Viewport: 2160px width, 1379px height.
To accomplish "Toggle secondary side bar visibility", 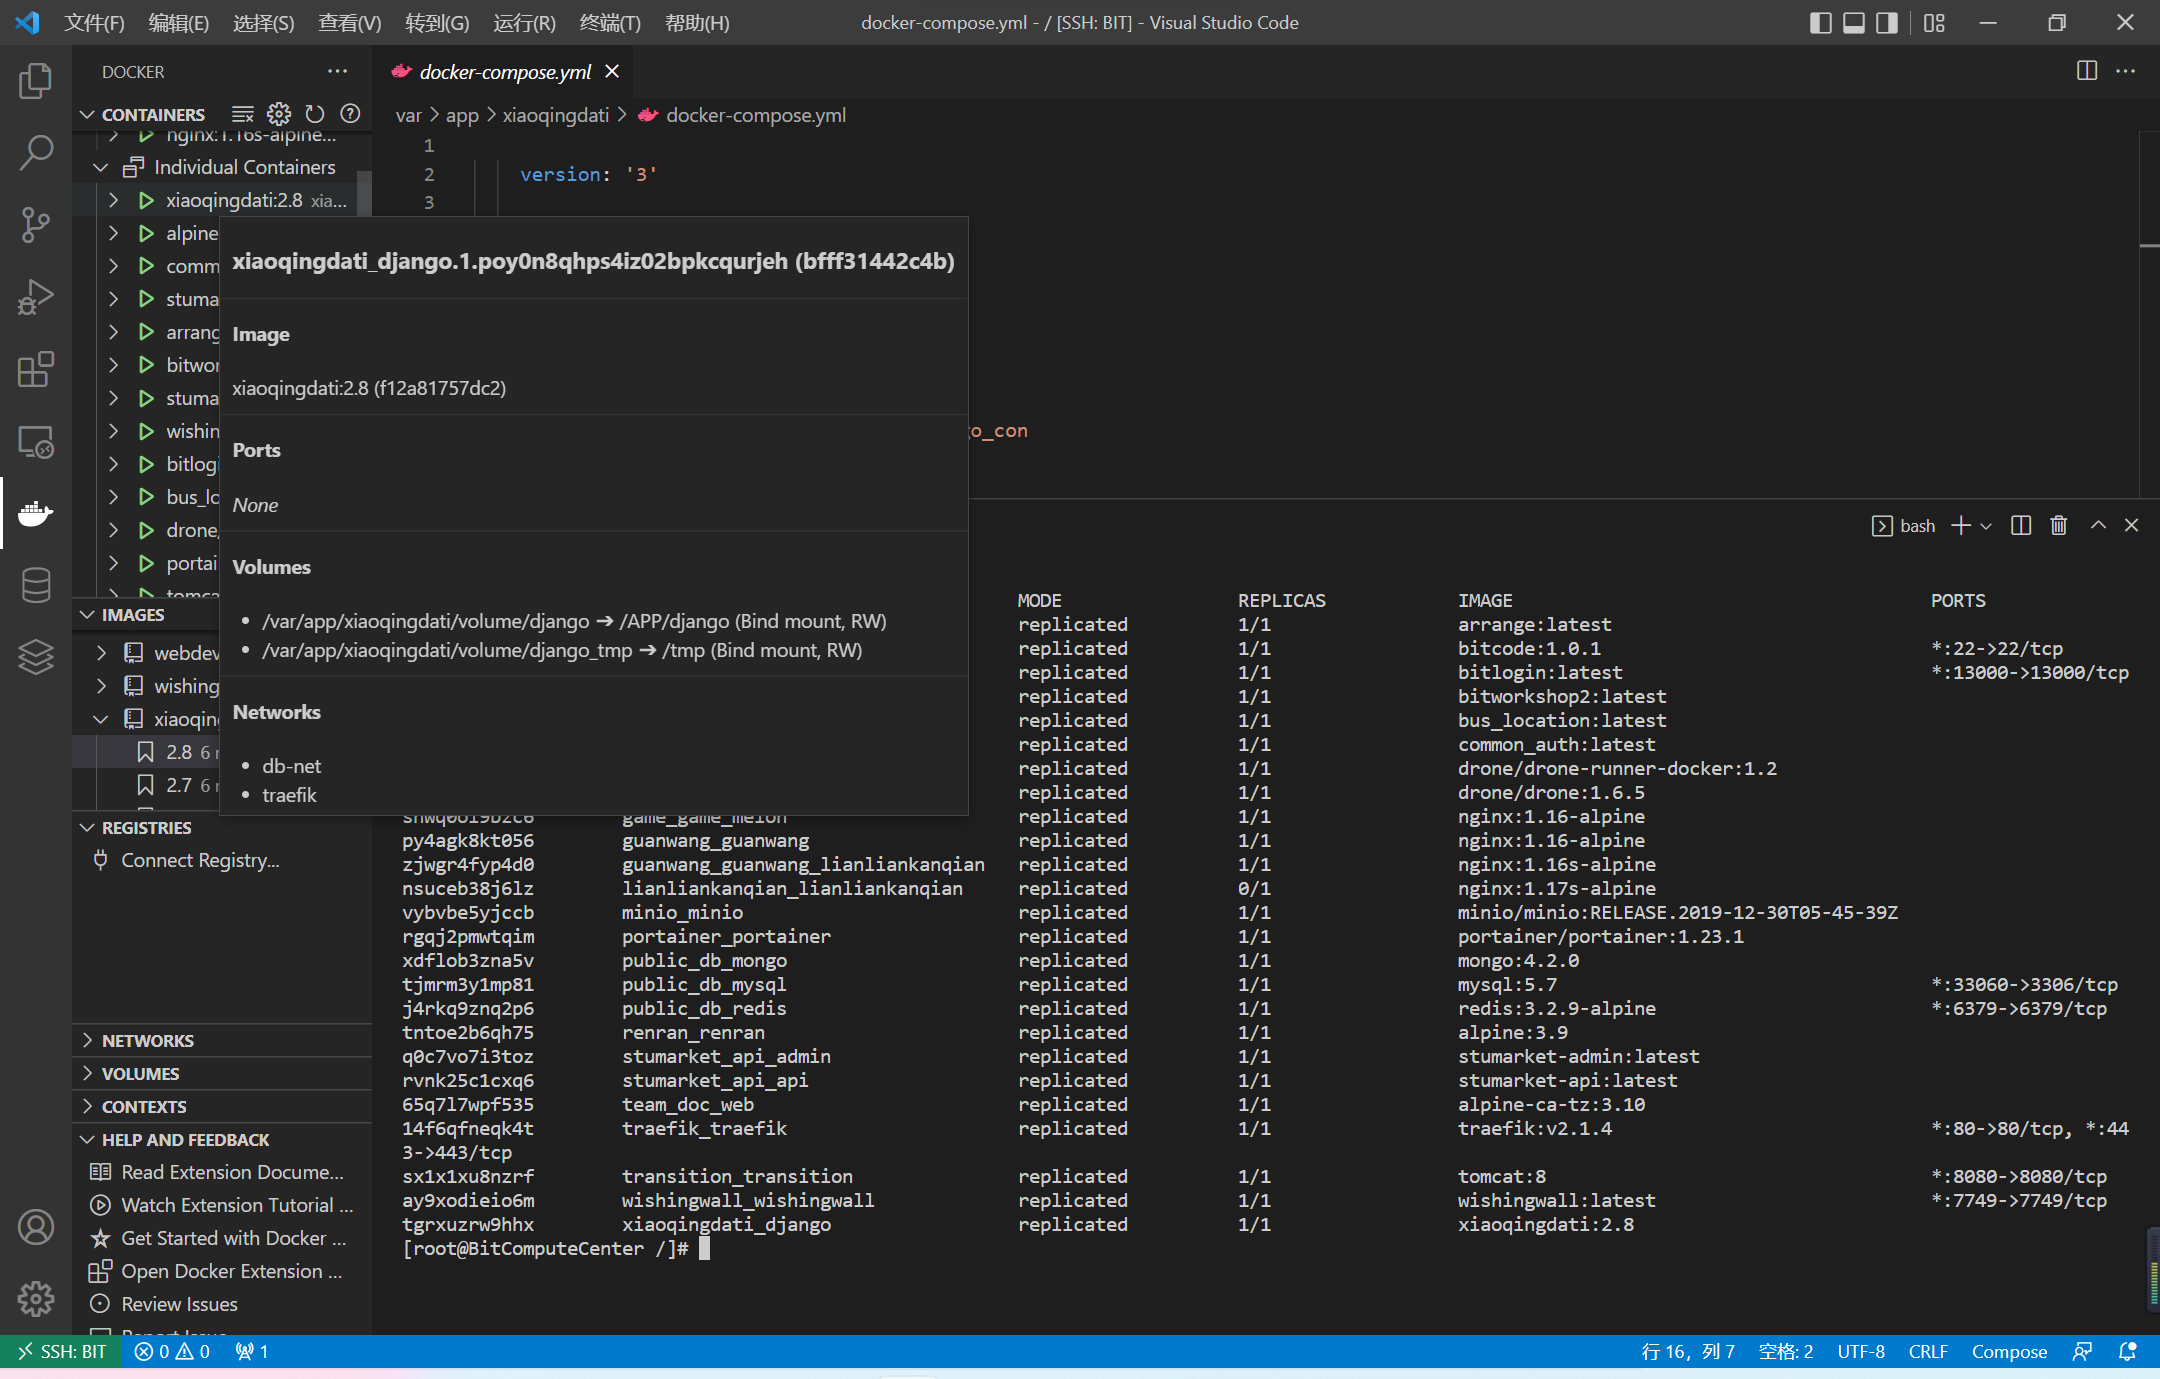I will click(x=1887, y=23).
